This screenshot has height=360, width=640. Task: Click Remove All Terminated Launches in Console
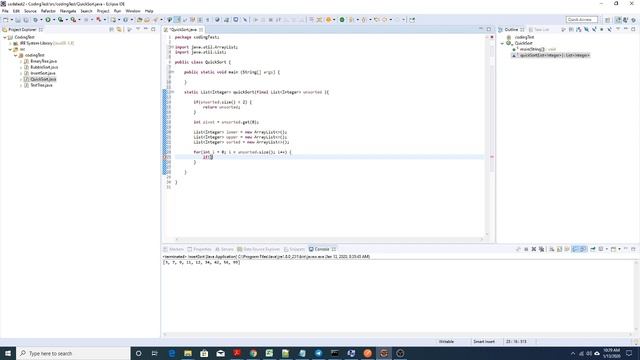pos(542,249)
